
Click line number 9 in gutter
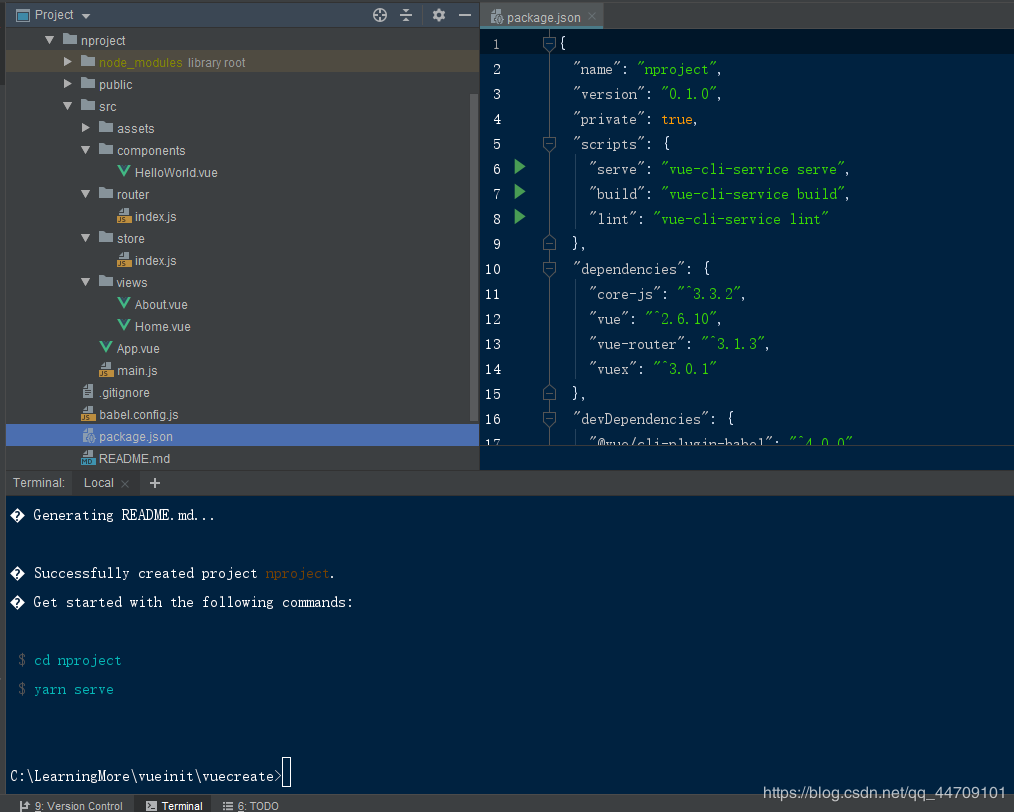[x=497, y=244]
